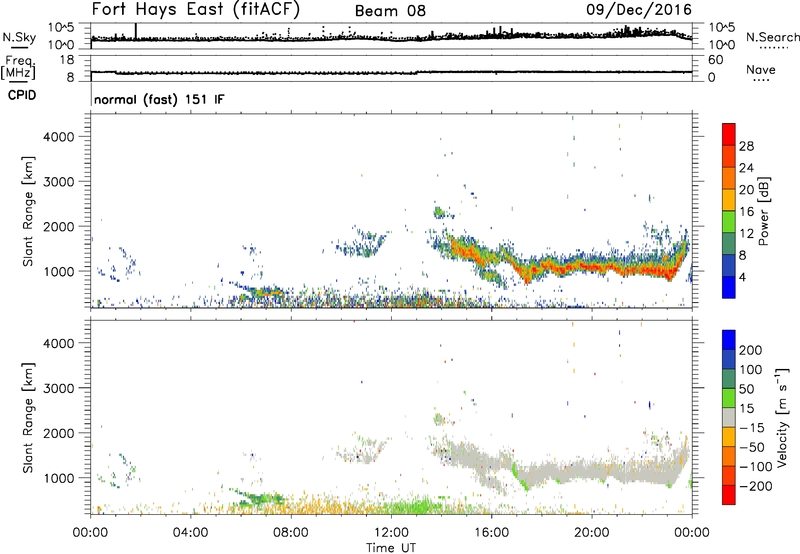Image resolution: width=800 pixels, height=554 pixels.
Task: Click the normal (fast) 151 IF text
Action: coord(159,99)
